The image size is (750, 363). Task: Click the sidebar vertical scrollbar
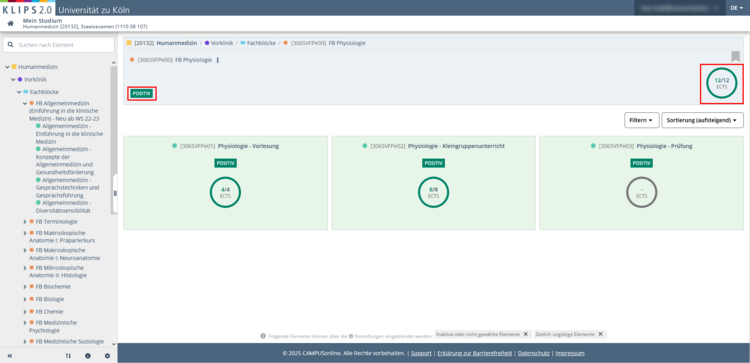pos(113,139)
